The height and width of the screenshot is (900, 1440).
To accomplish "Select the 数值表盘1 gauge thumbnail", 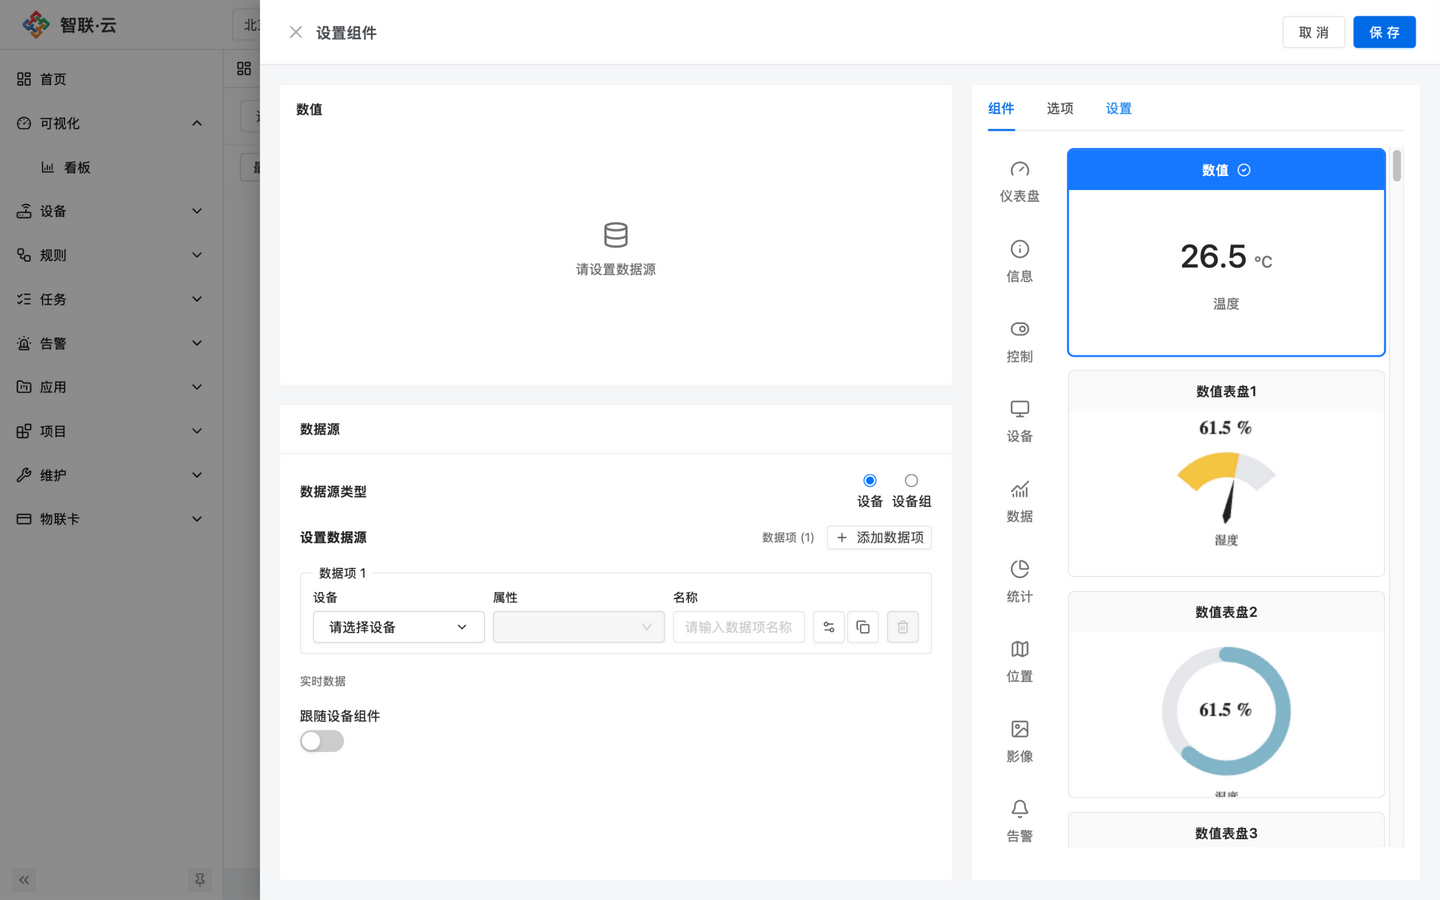I will [x=1226, y=474].
